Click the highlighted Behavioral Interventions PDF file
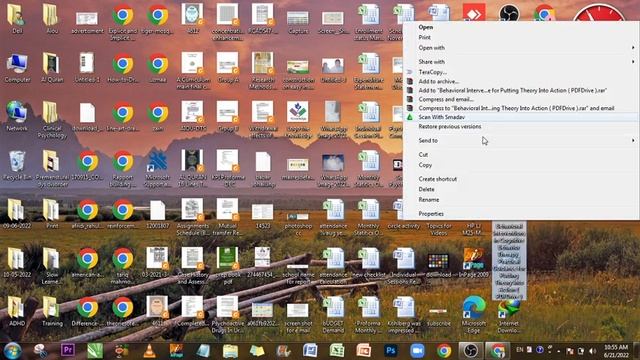Image resolution: width=640 pixels, height=360 pixels. point(509,261)
